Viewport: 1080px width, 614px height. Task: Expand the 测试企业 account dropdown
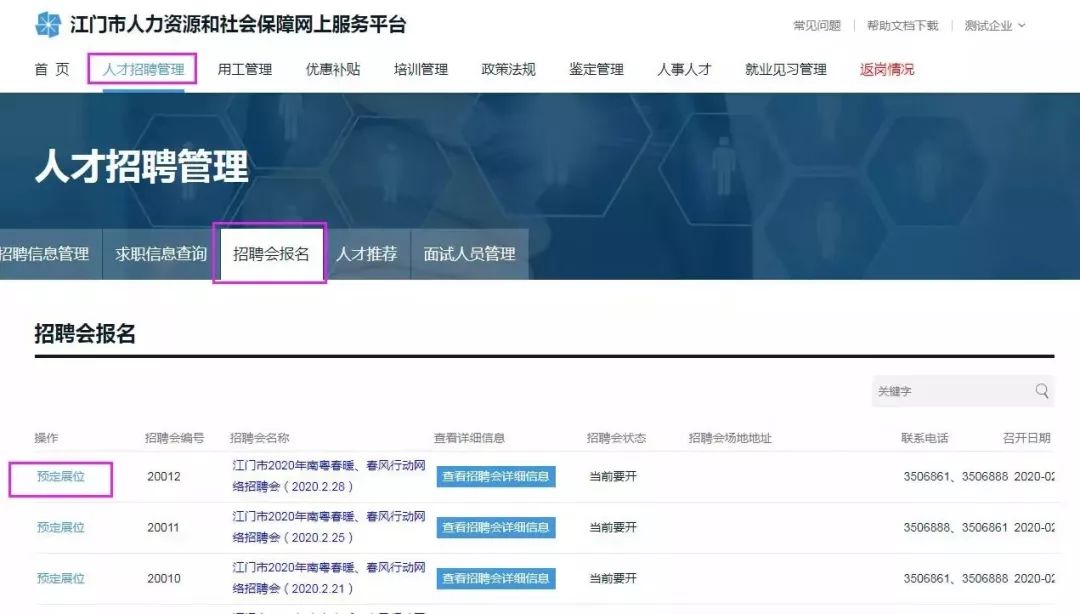(x=995, y=26)
